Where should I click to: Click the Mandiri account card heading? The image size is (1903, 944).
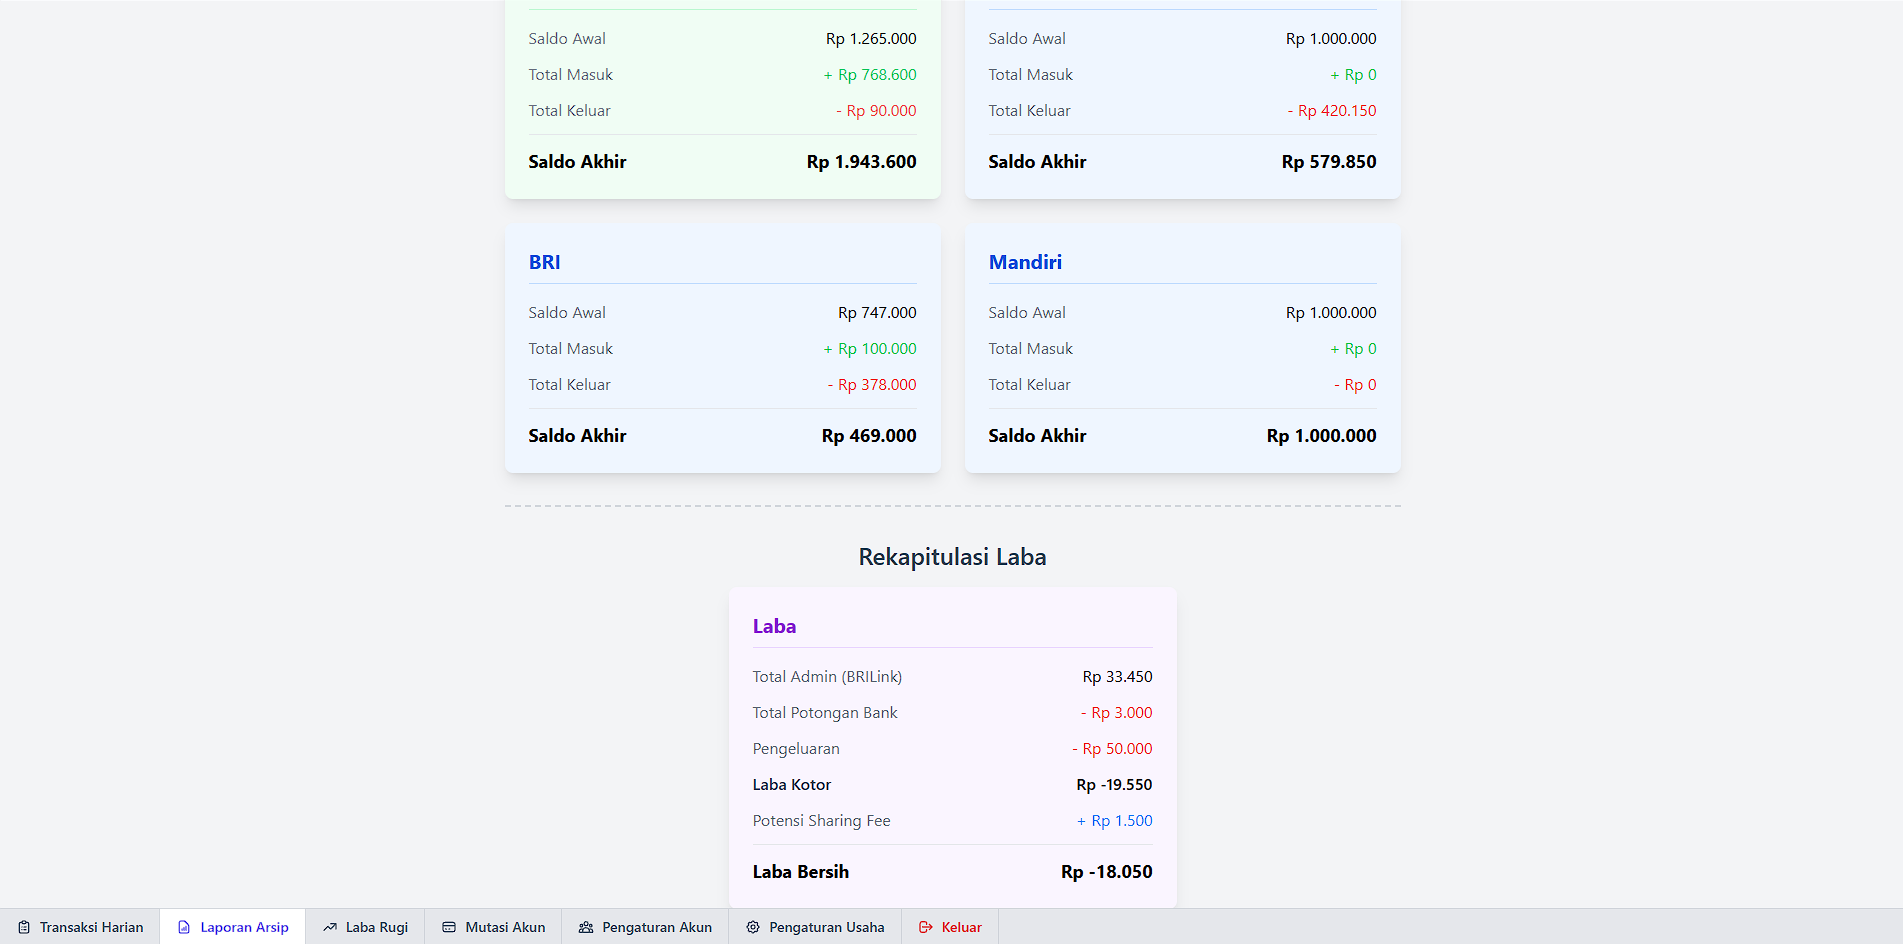coord(1025,262)
